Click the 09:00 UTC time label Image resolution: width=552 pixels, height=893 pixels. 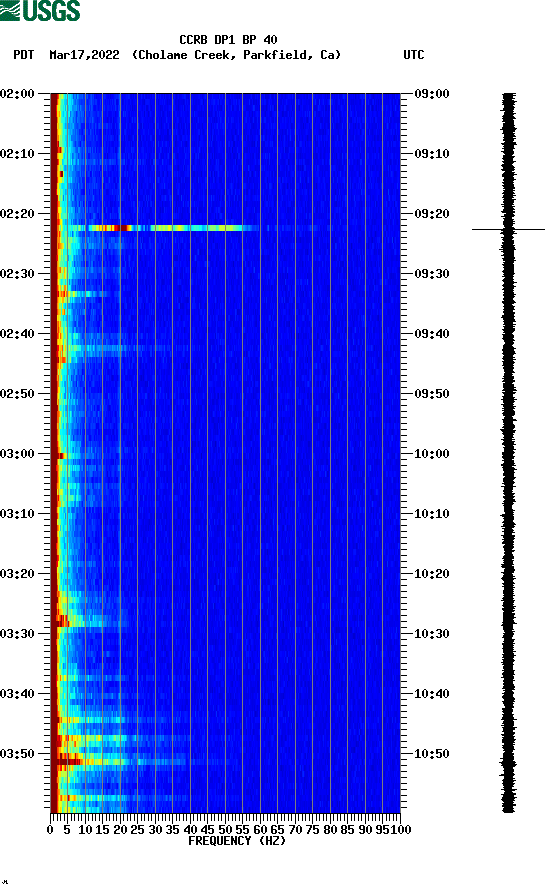(432, 93)
